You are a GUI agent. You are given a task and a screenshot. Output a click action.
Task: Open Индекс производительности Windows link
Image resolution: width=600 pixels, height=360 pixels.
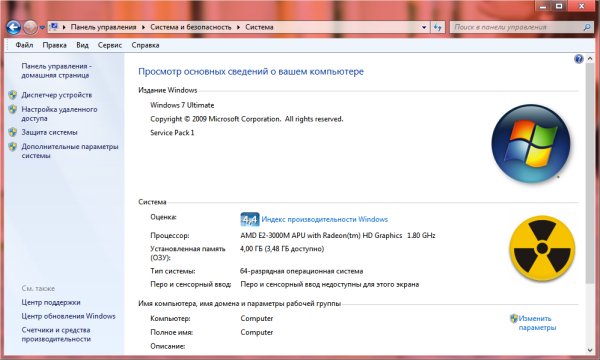click(x=324, y=220)
